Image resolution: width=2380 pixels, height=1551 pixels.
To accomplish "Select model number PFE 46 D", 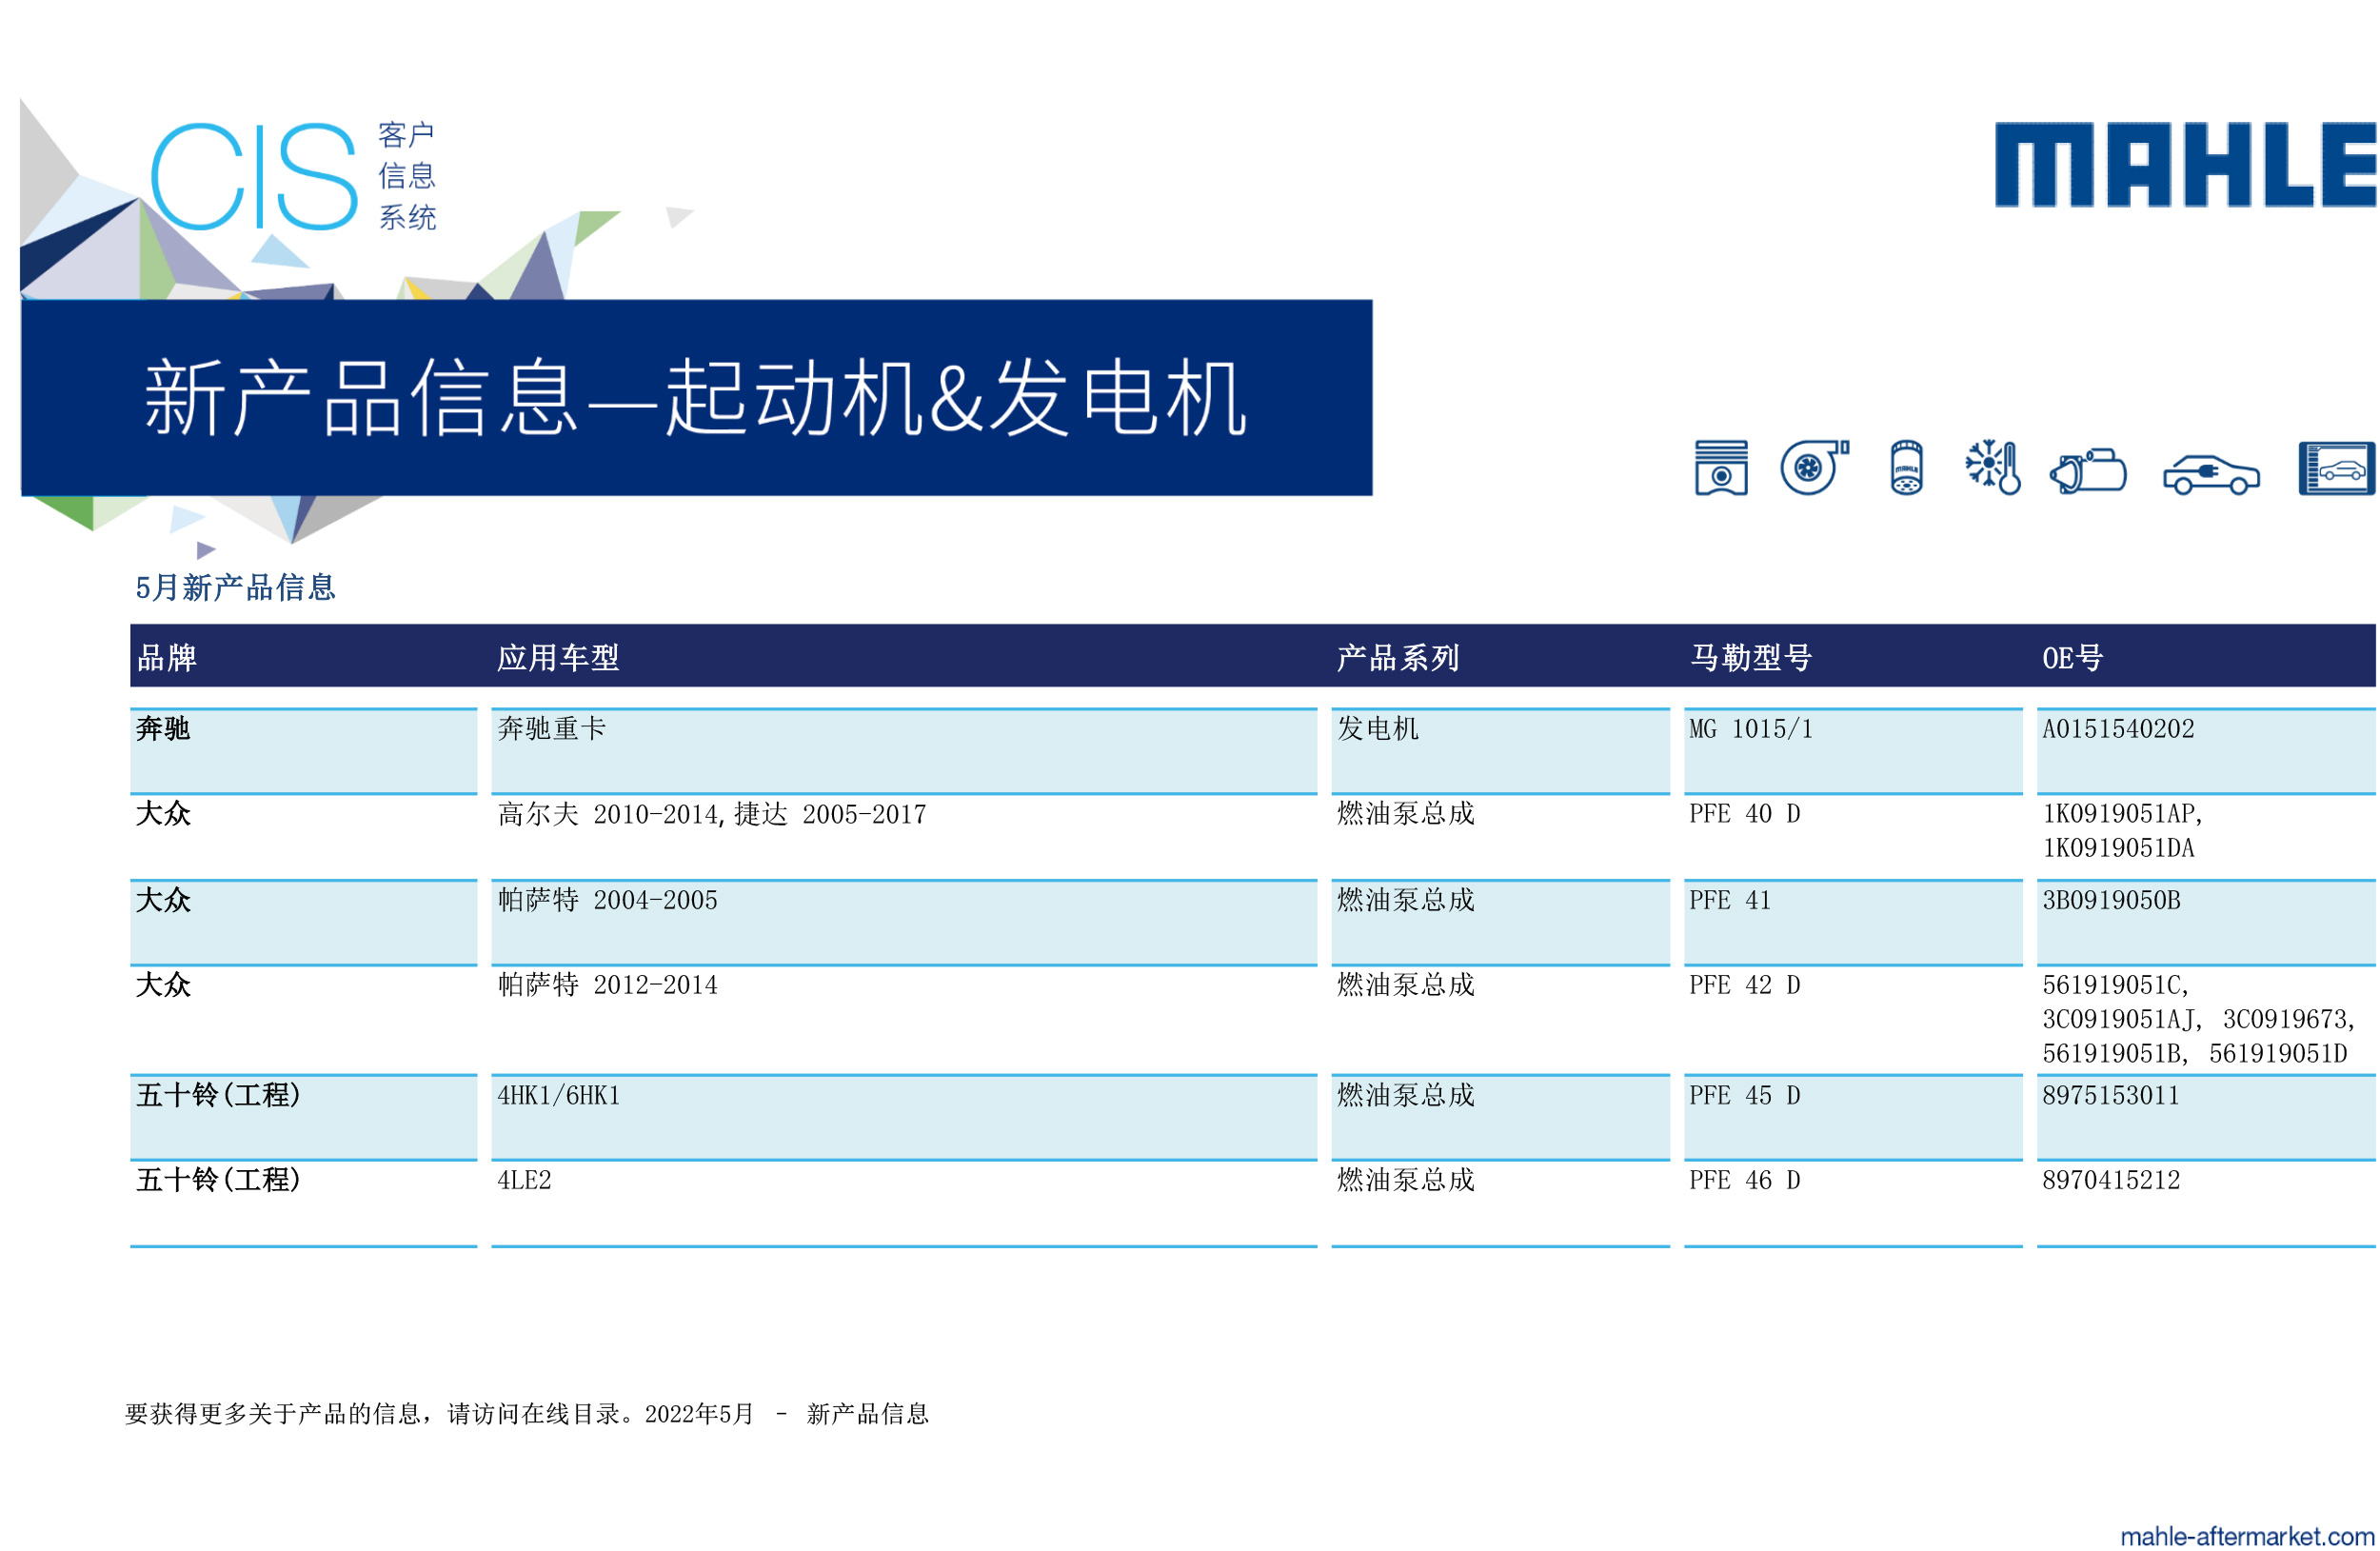I will 1745,1180.
